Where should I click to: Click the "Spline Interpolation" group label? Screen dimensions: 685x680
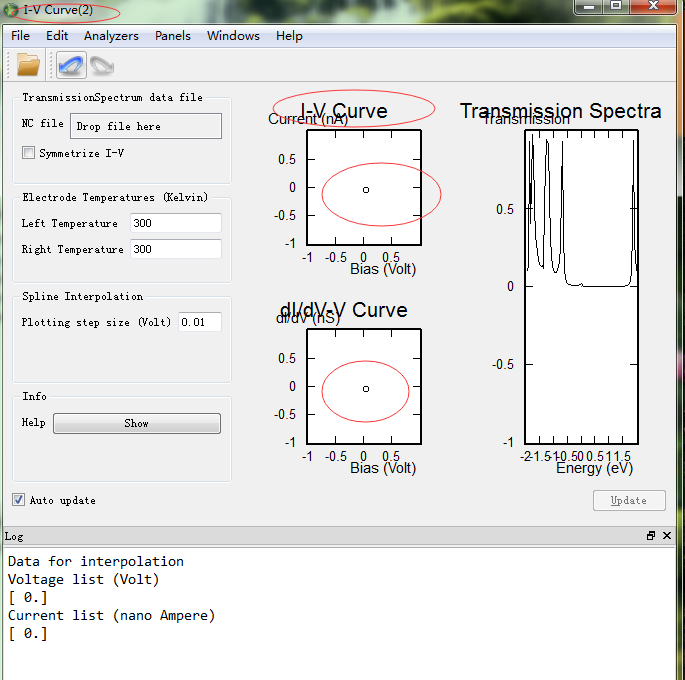(x=83, y=297)
